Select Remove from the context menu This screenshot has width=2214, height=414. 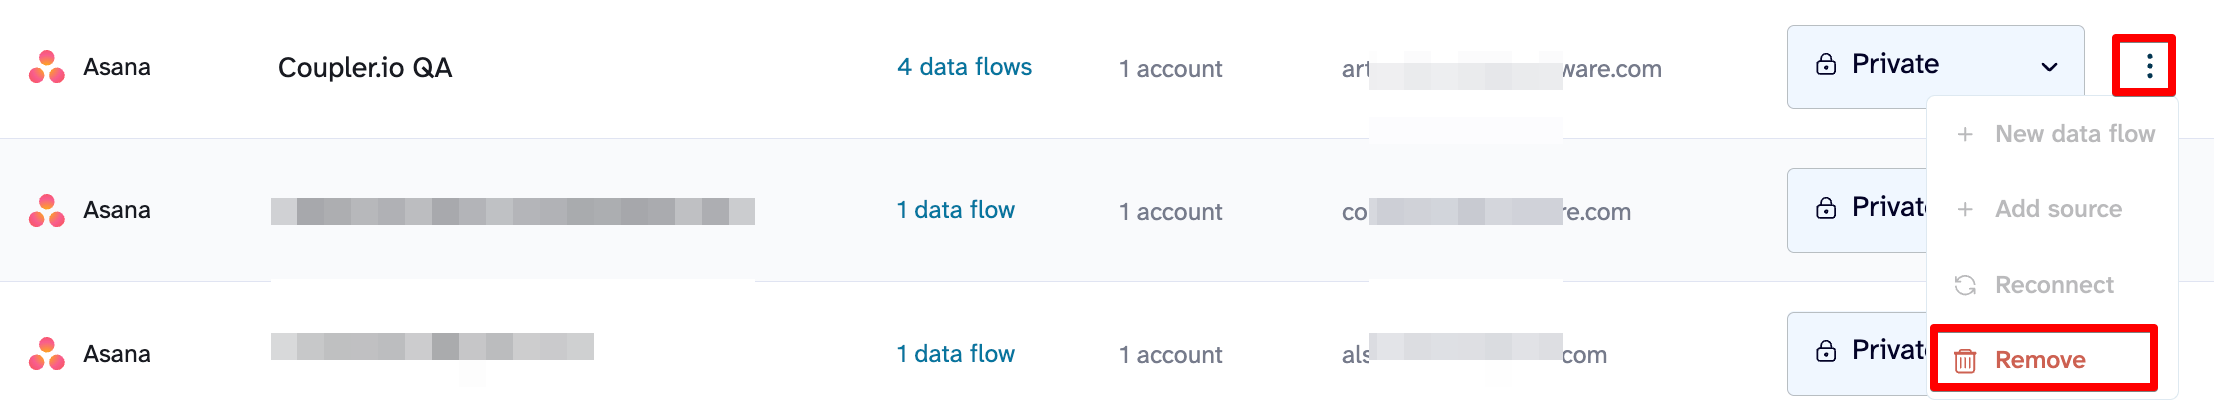click(x=2040, y=360)
